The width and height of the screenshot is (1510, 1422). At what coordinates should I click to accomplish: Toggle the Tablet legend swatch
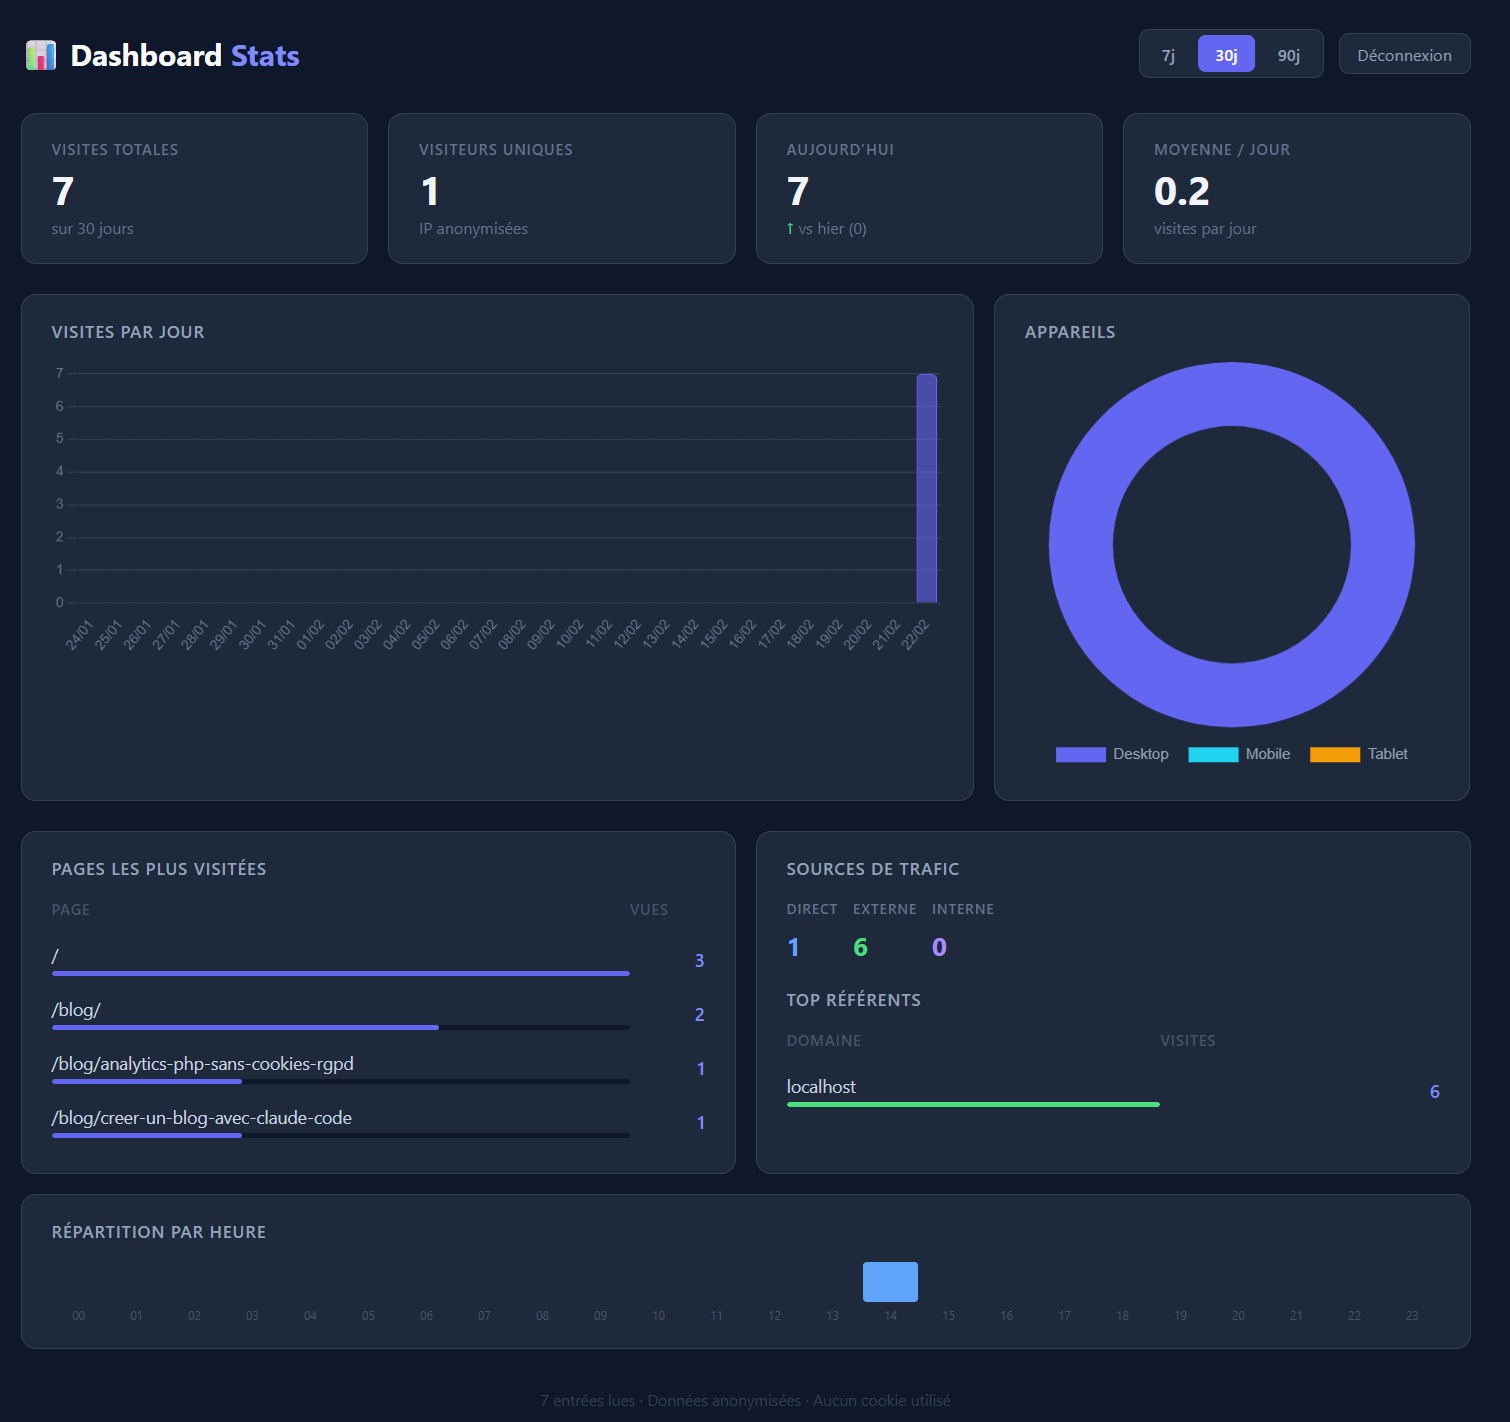point(1334,754)
